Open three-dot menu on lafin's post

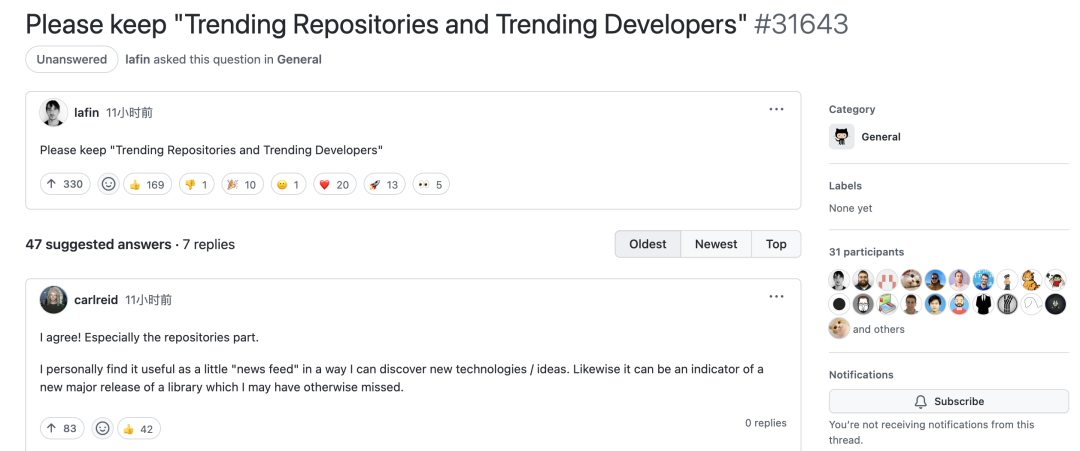click(x=776, y=109)
